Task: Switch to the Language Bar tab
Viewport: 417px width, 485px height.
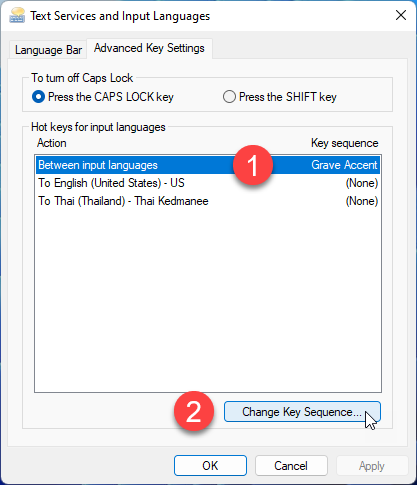Action: point(48,50)
